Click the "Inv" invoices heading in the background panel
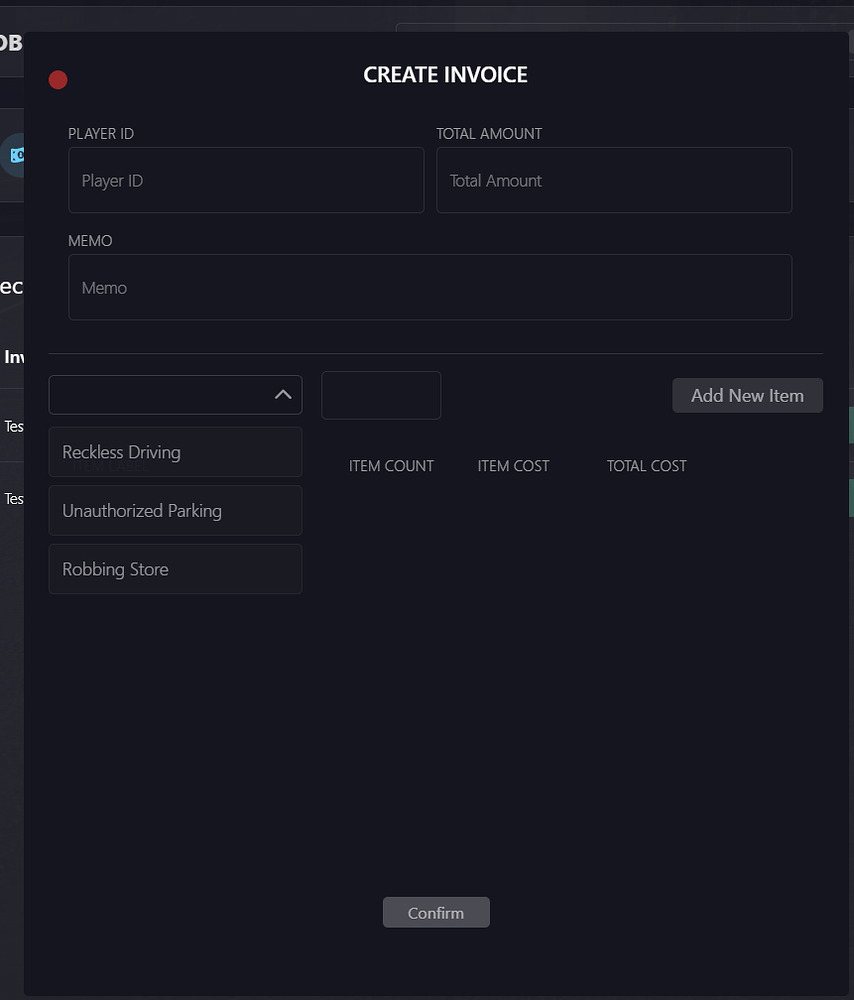This screenshot has height=1000, width=854. coord(14,357)
